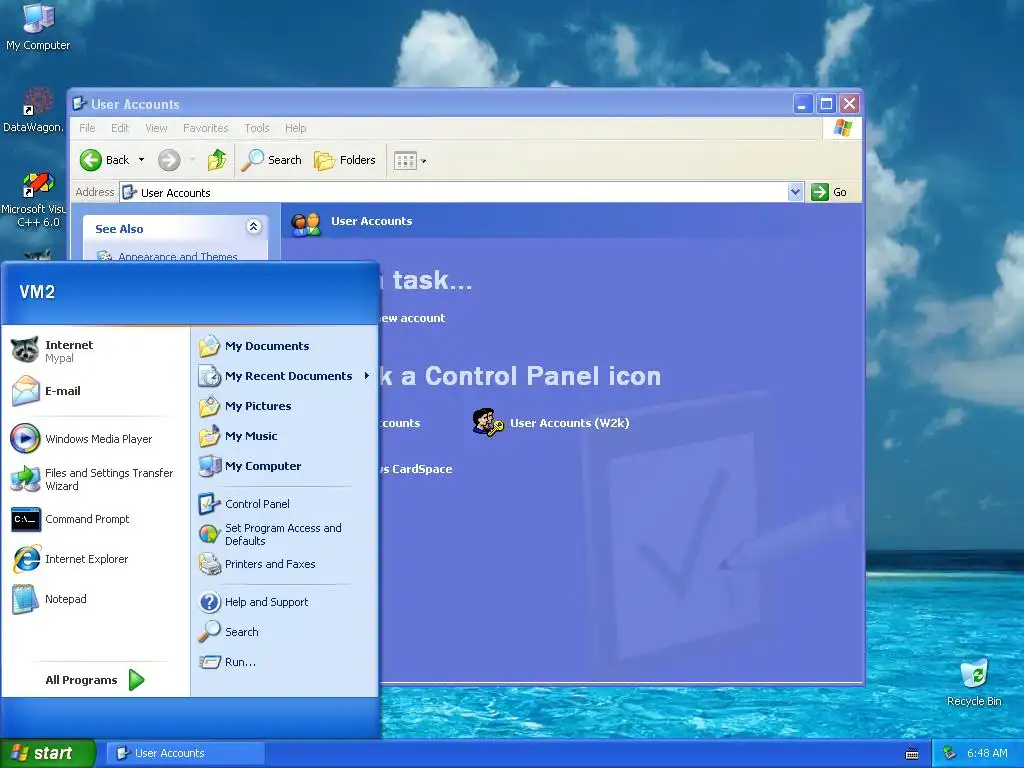This screenshot has width=1024, height=768.
Task: Open the Favorites menu
Action: pos(206,128)
